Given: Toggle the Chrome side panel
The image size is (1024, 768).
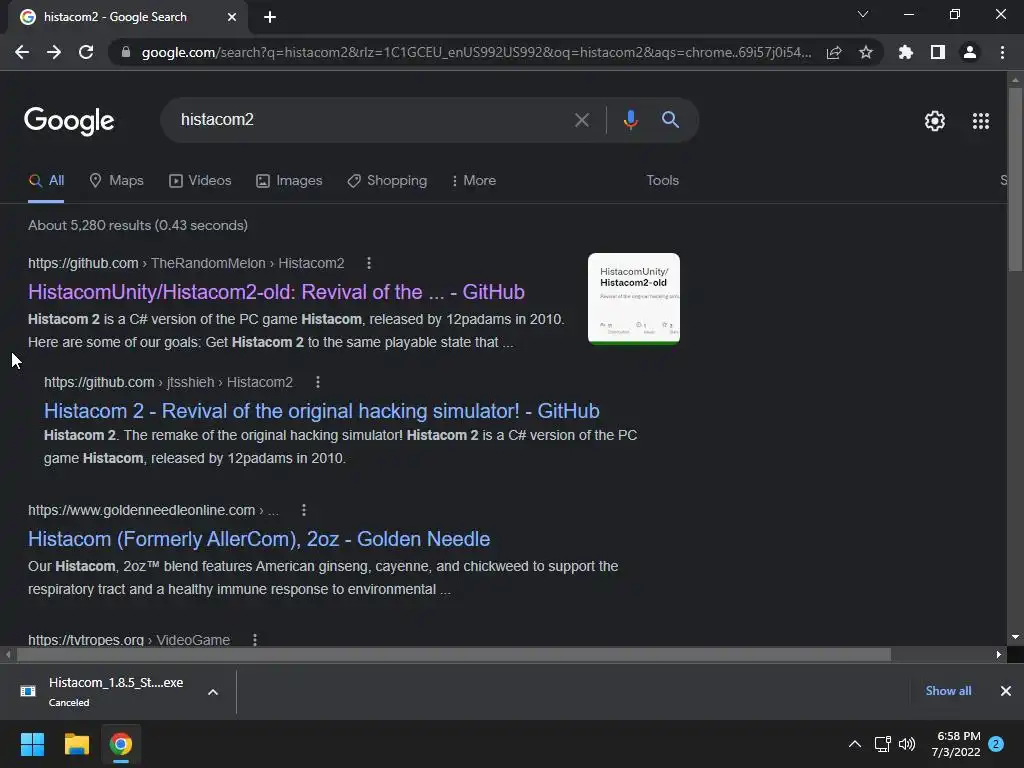Looking at the screenshot, I should tap(938, 52).
